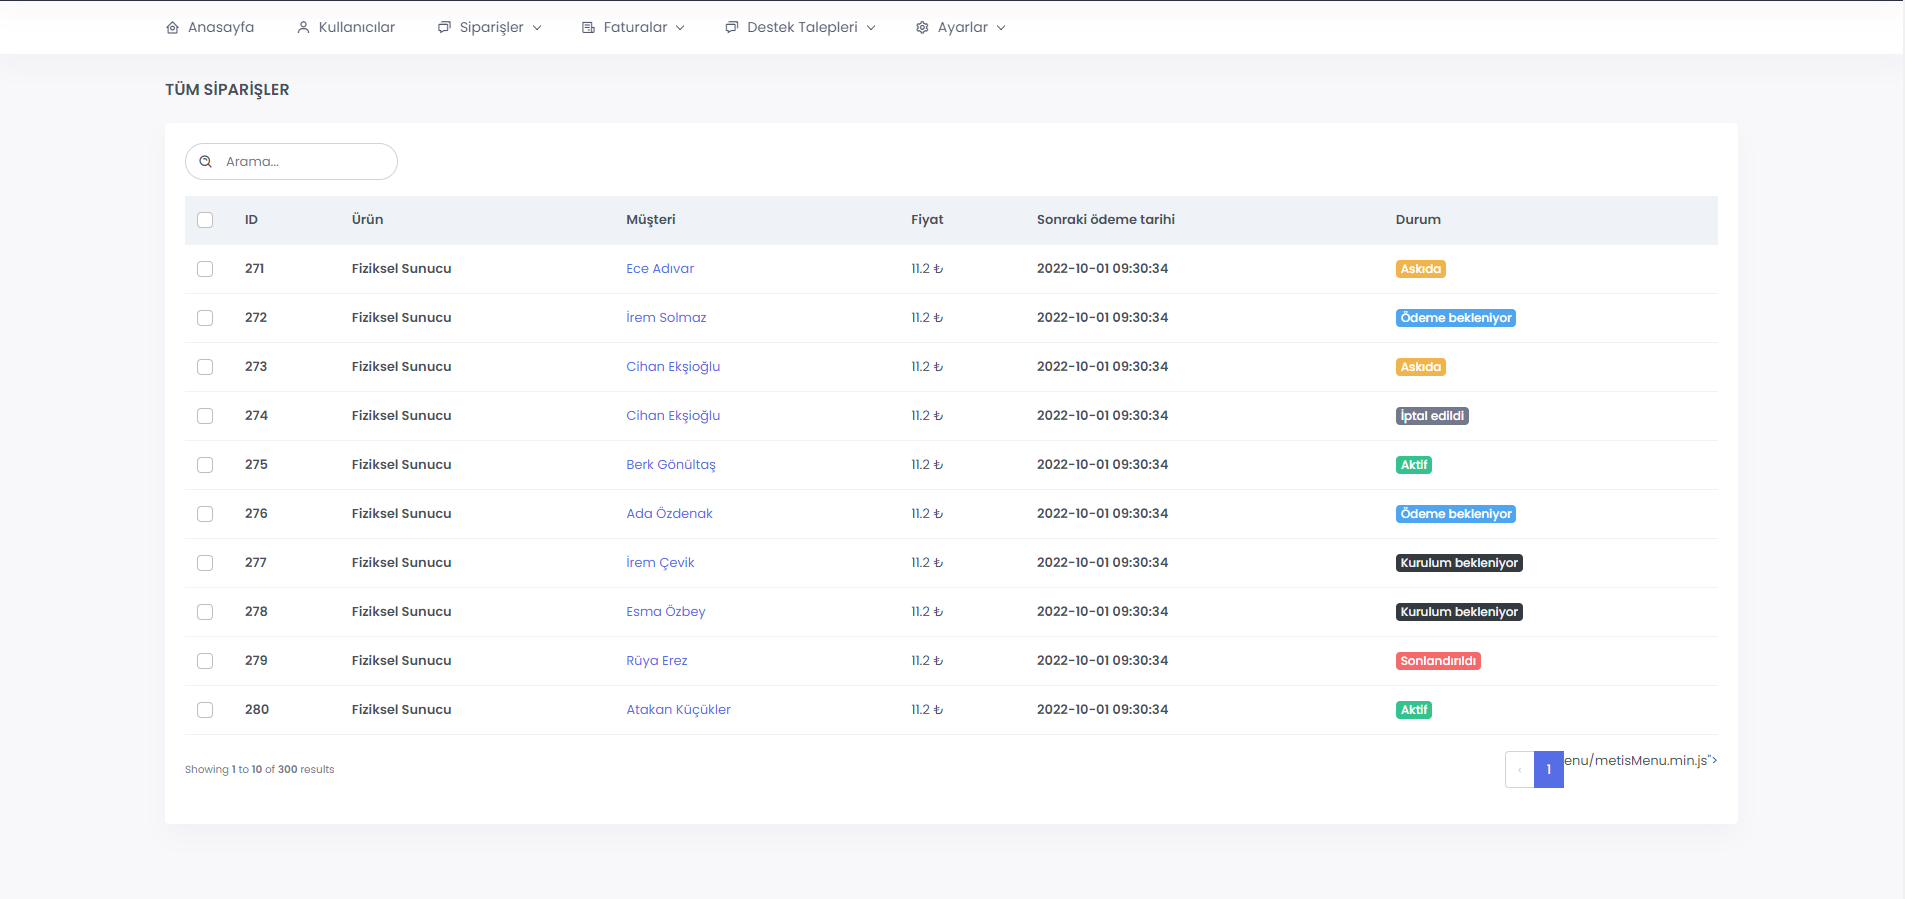Click the Durum column header
The height and width of the screenshot is (899, 1905).
tap(1418, 220)
